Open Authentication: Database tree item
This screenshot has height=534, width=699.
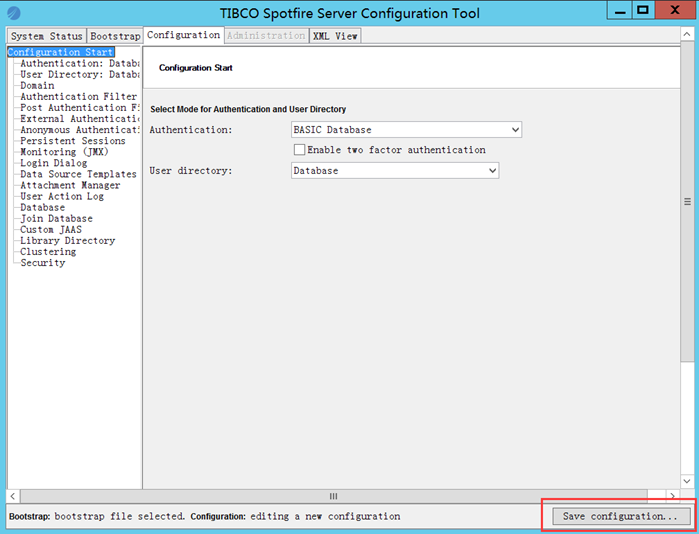pos(80,63)
